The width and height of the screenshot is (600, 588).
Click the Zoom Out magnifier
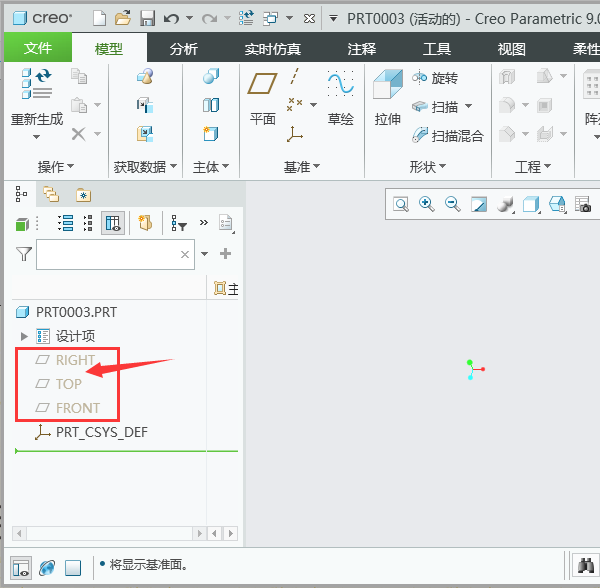[x=452, y=204]
